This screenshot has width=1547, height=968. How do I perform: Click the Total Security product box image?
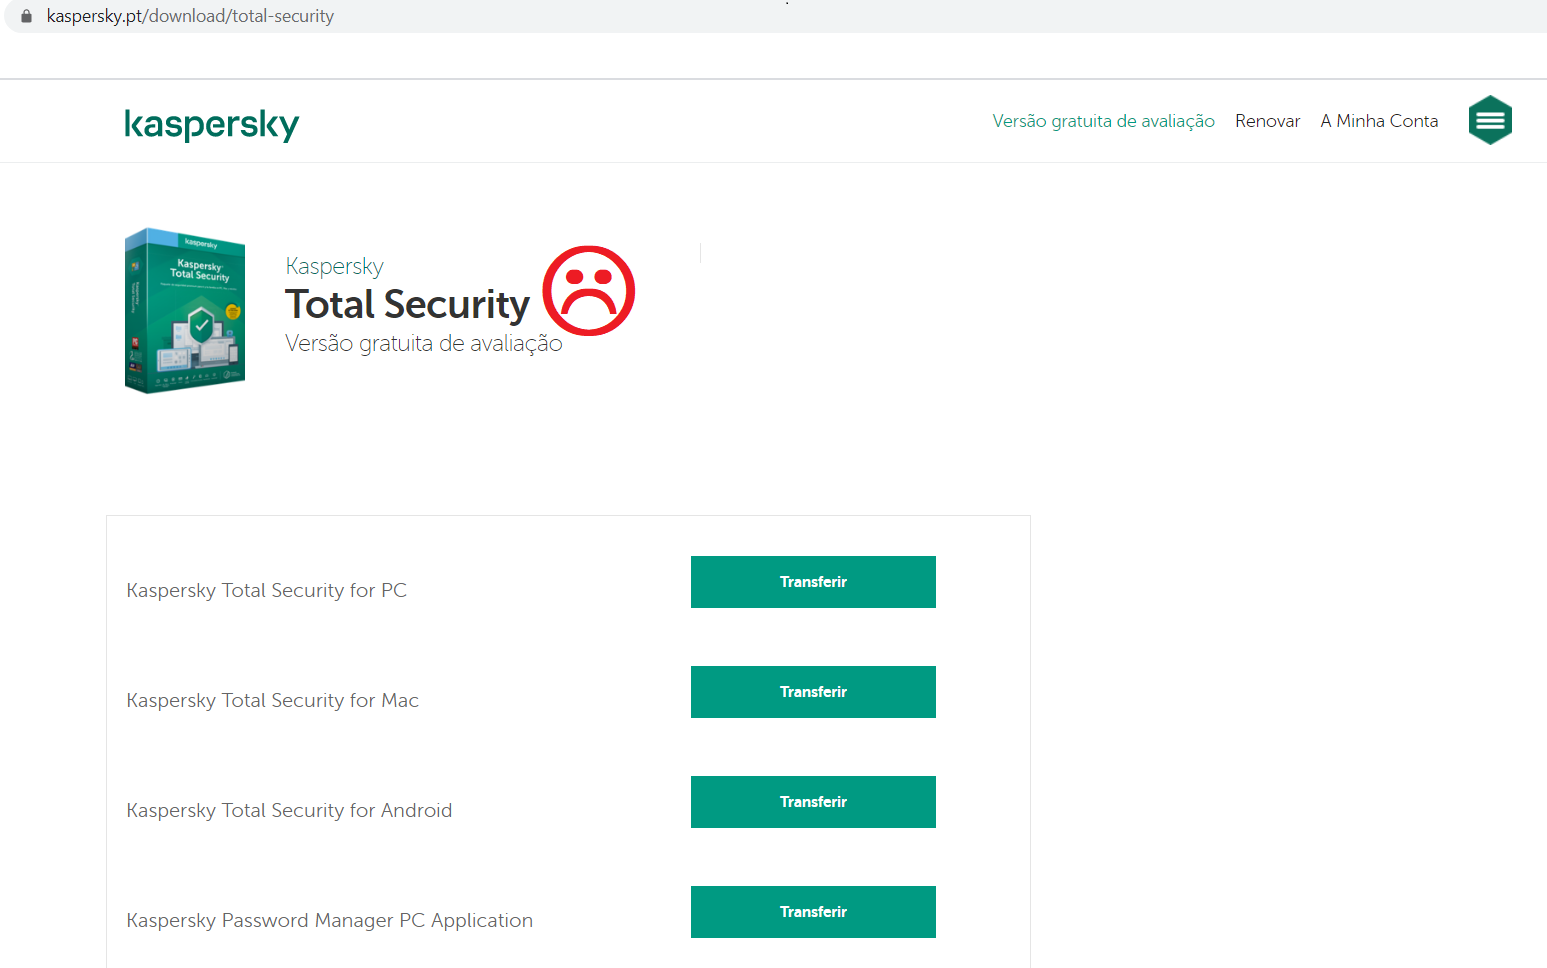[185, 310]
